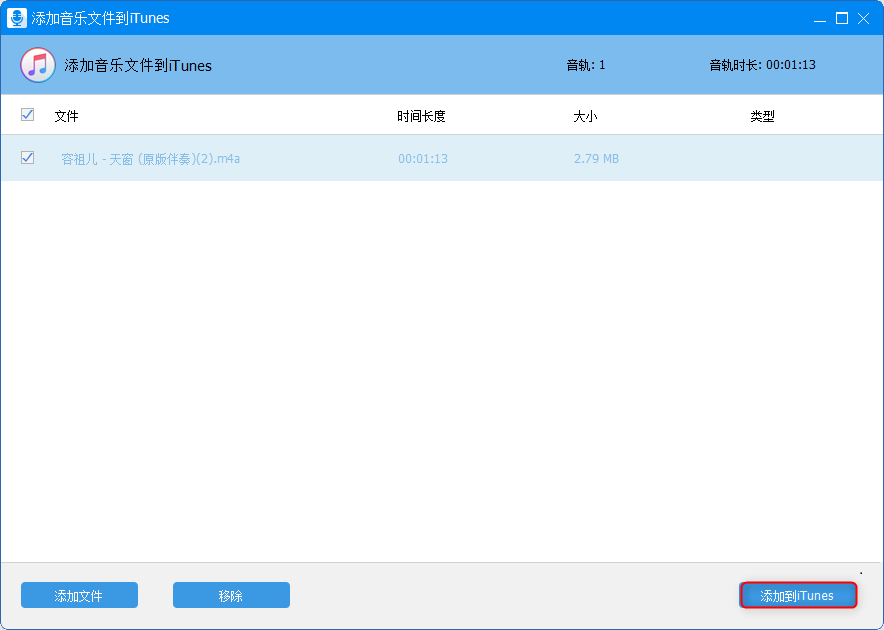Screen dimensions: 884x630
Task: Sort by the 时间长度 column header
Action: (421, 116)
